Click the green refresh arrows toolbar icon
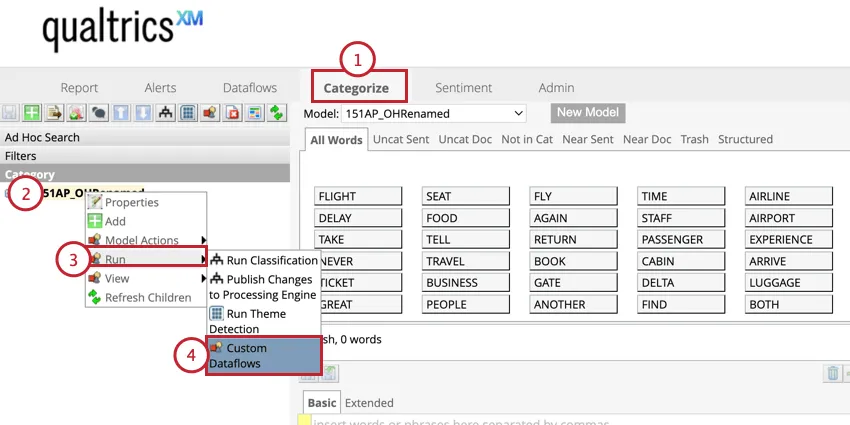Screen dimensions: 850x425 point(276,113)
